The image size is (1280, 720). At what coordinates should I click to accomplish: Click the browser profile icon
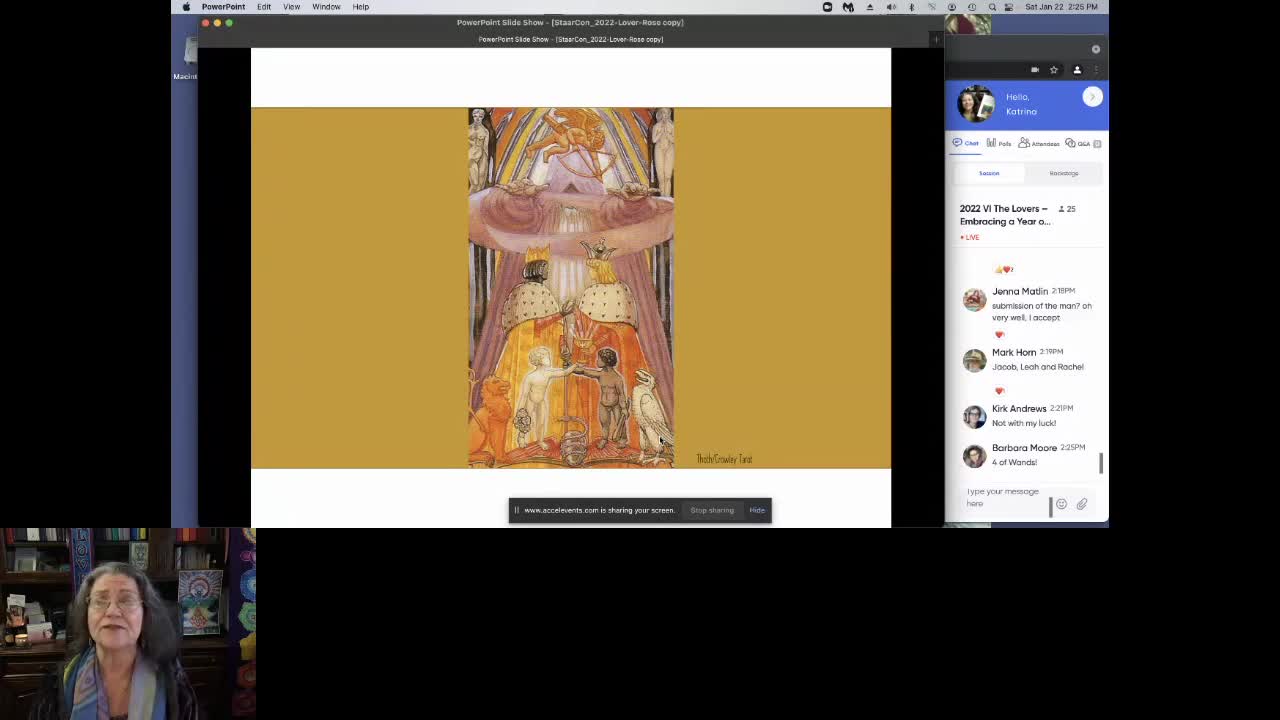point(1077,70)
